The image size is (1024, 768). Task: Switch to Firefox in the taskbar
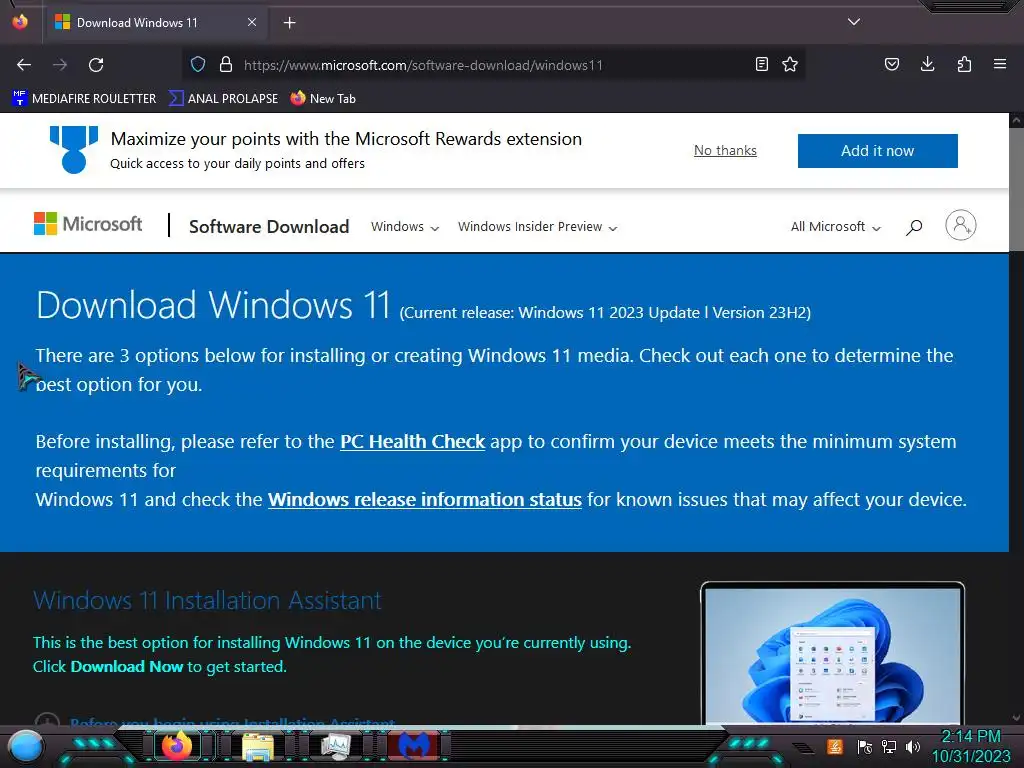pos(176,746)
